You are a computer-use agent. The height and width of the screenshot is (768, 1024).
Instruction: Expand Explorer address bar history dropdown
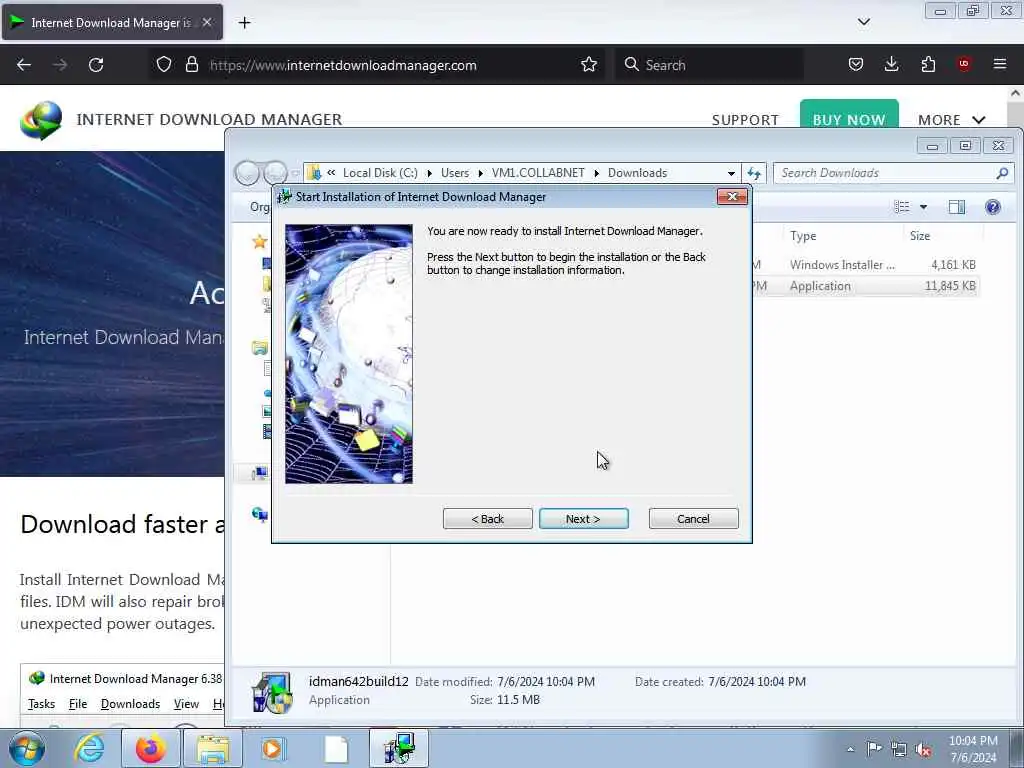point(731,174)
